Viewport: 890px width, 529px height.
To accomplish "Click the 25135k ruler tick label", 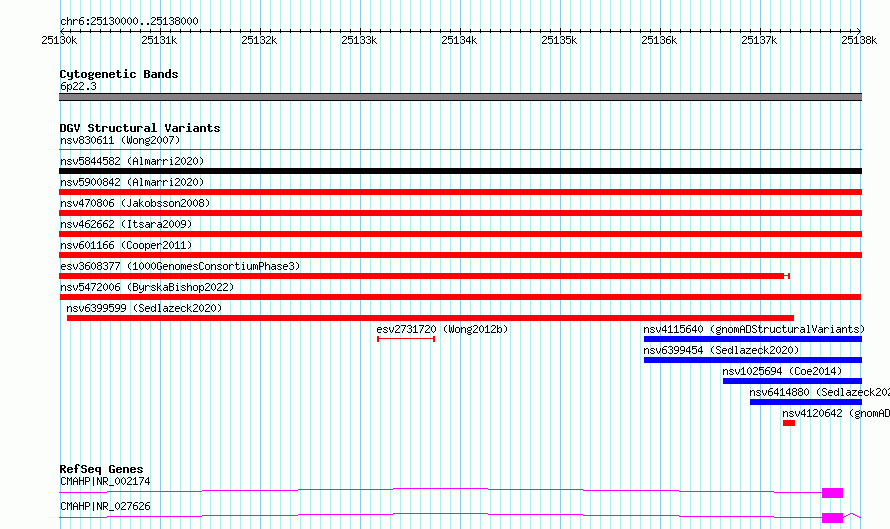I will tap(559, 40).
